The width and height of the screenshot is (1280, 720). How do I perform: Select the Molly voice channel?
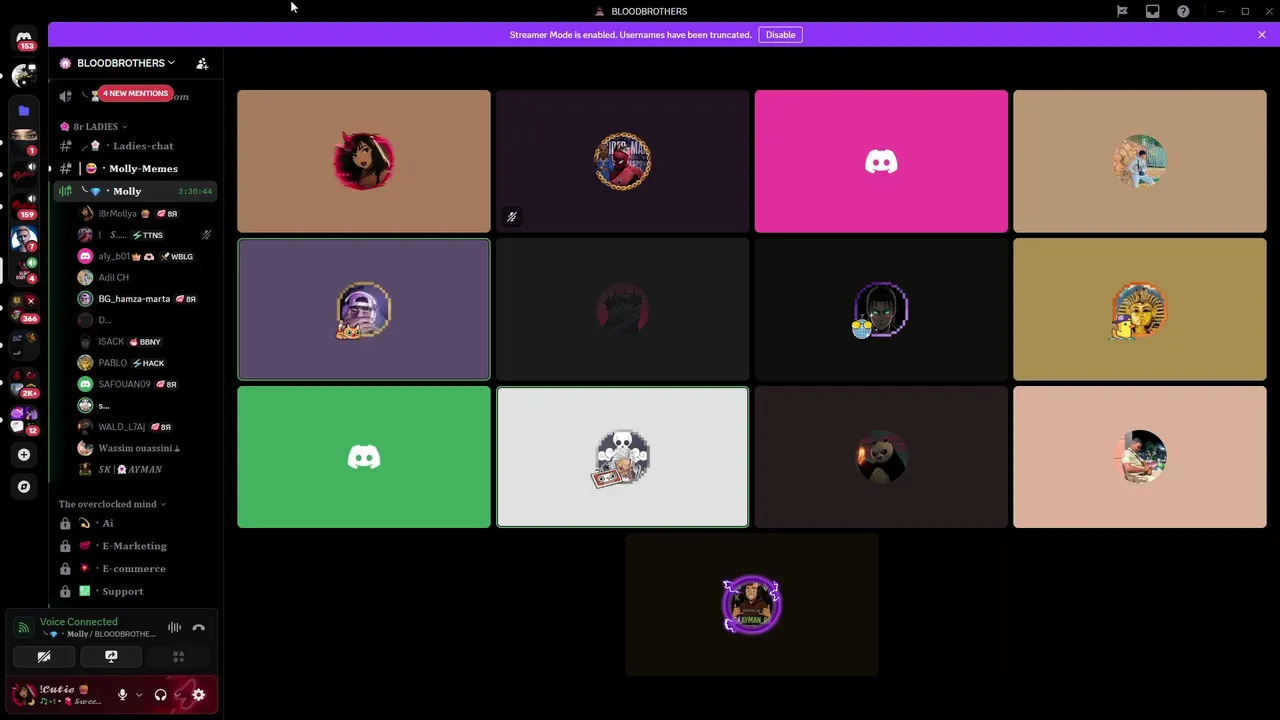click(x=134, y=191)
